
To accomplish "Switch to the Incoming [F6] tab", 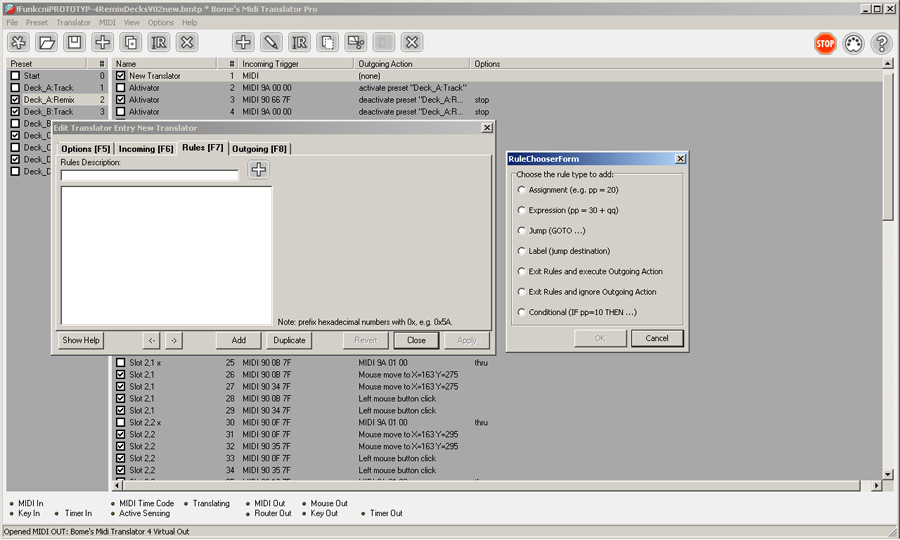I will pos(146,149).
